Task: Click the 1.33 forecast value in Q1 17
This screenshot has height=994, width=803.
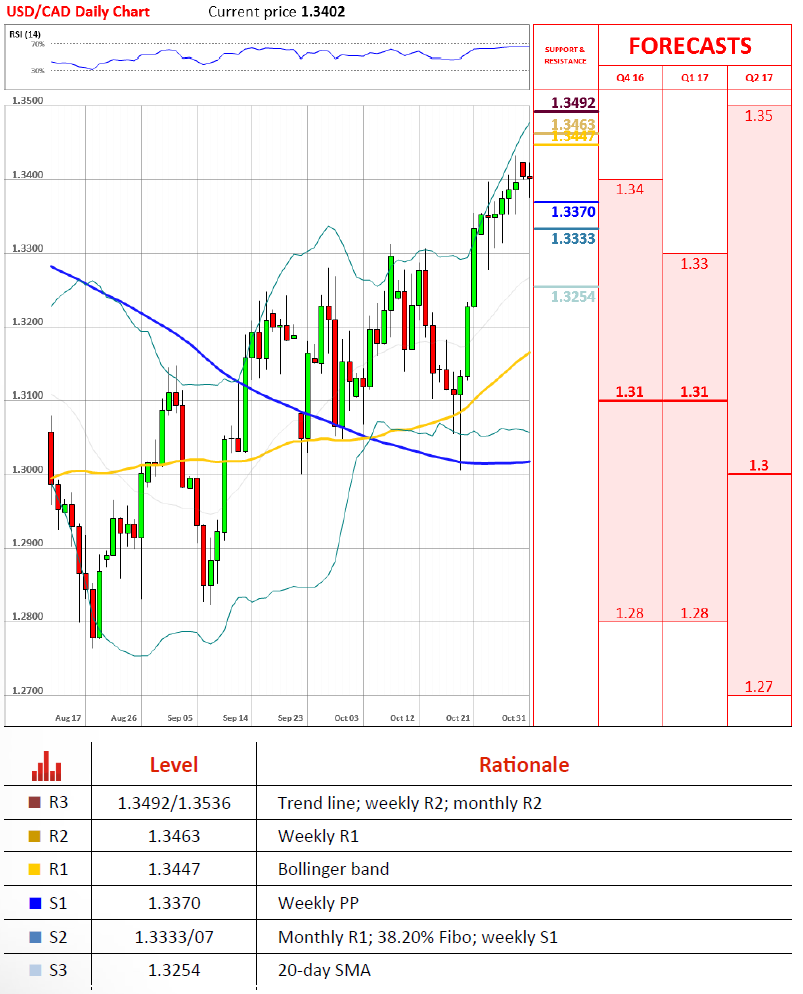Action: (694, 264)
